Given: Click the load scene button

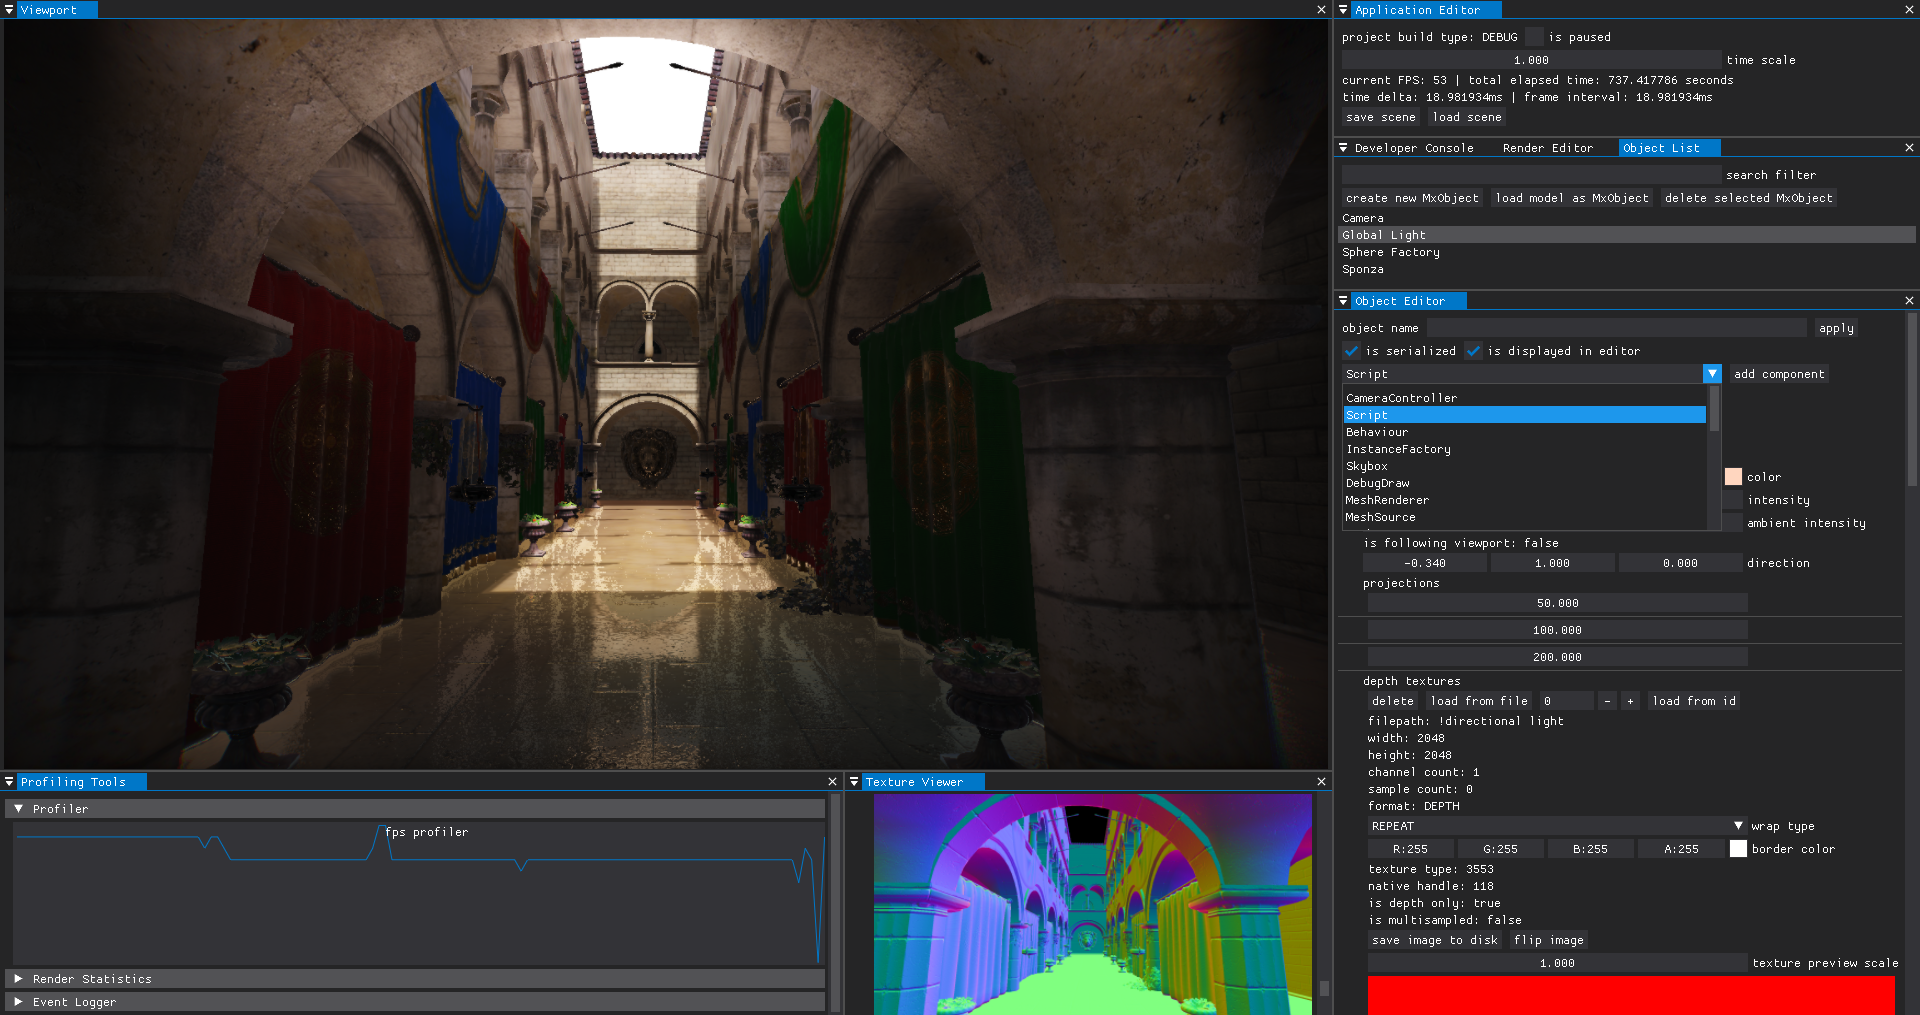Looking at the screenshot, I should [x=1467, y=117].
